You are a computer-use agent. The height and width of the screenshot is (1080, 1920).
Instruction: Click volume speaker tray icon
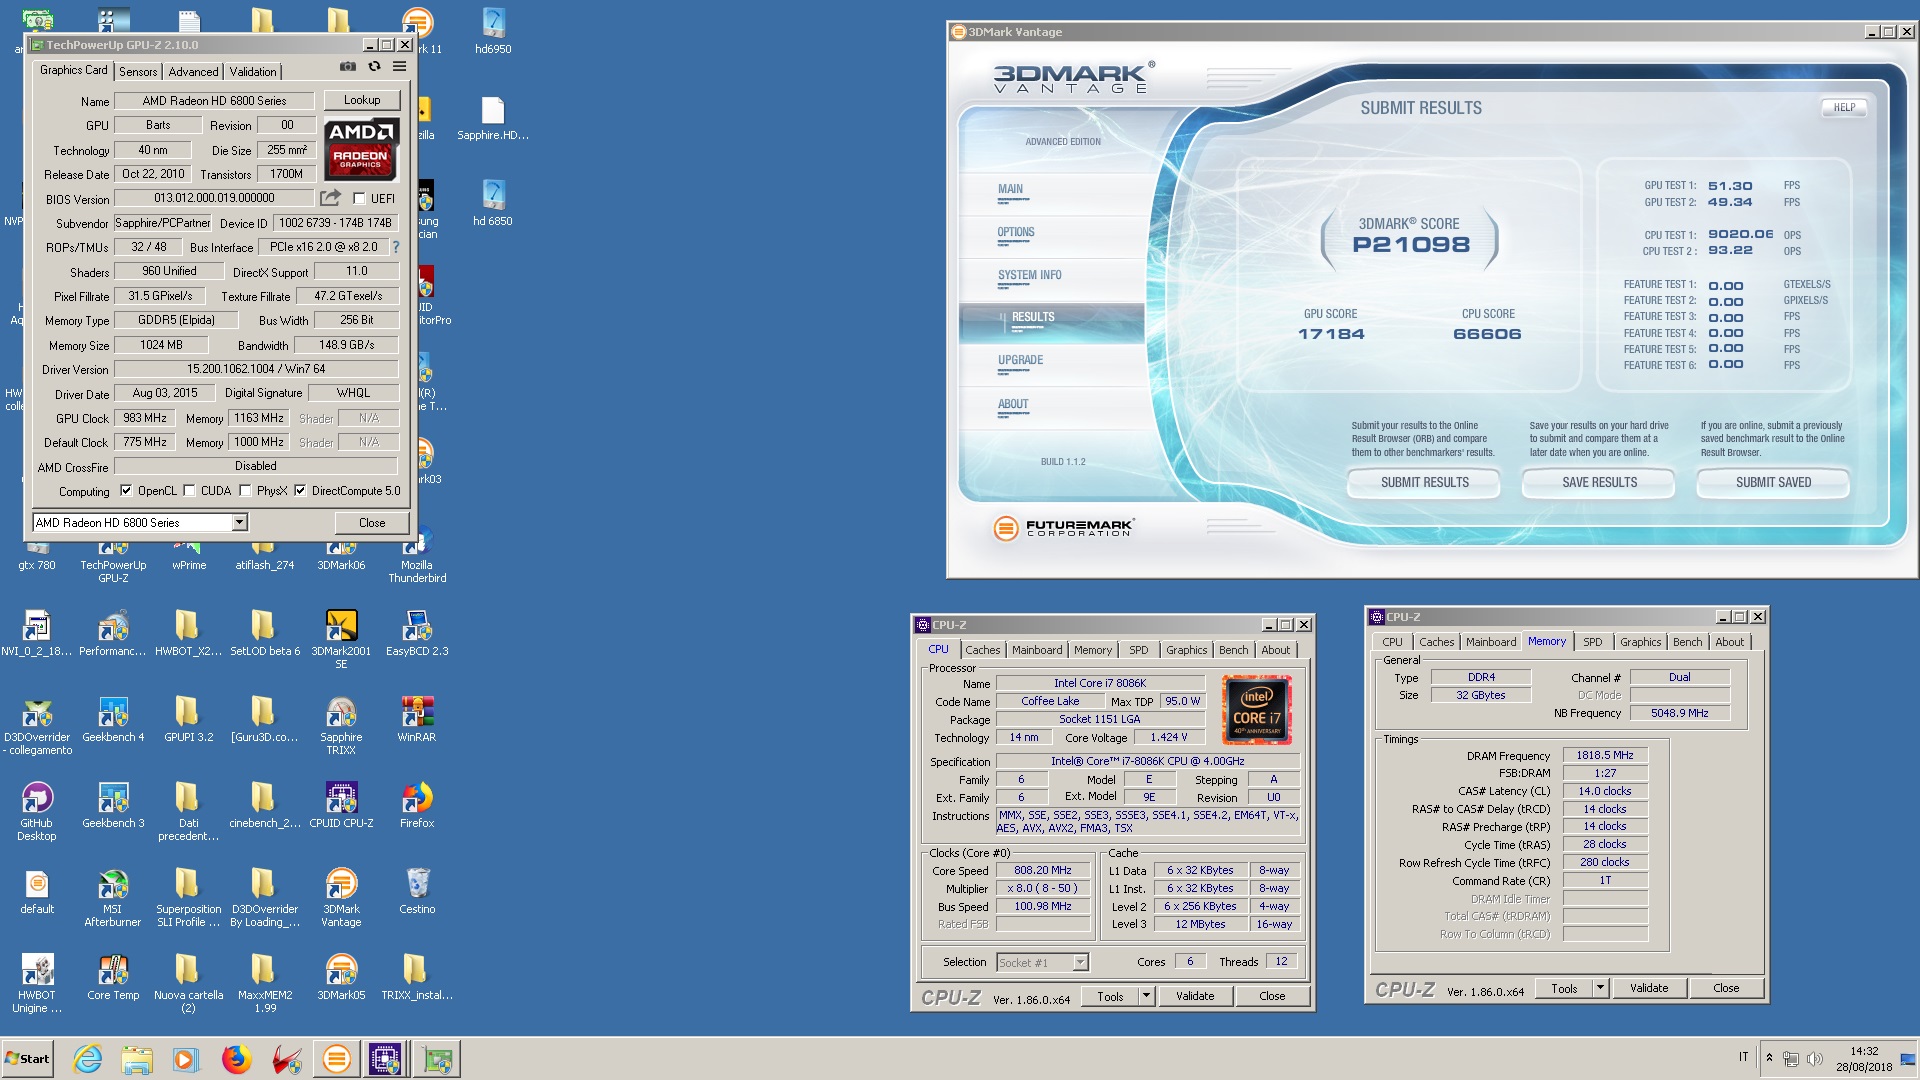[1815, 1058]
